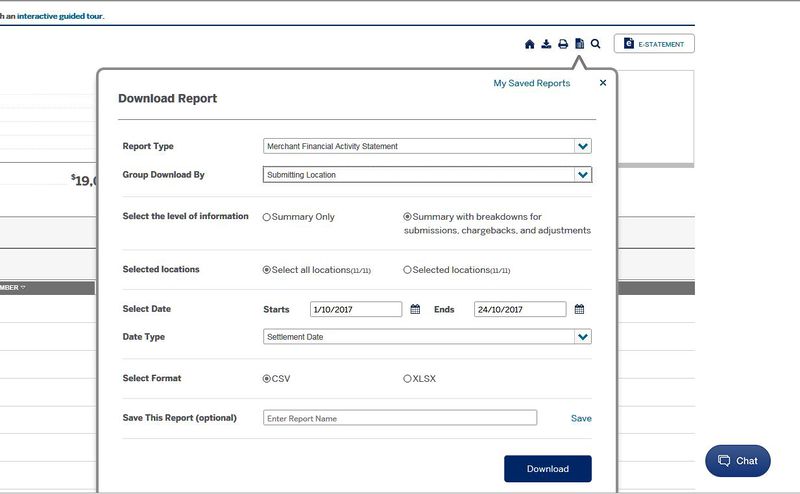Open Merchant Financial Activity Statement combo box
The height and width of the screenshot is (494, 800).
coord(427,146)
